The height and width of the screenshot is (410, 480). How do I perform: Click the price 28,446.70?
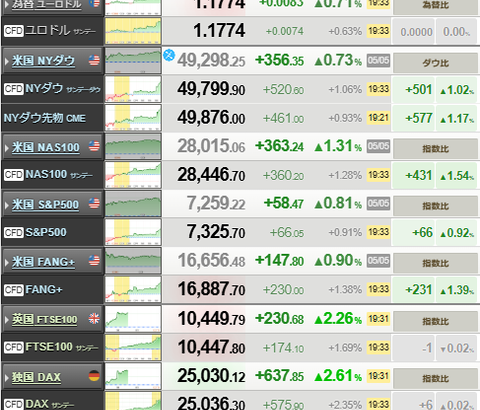pyautogui.click(x=211, y=175)
